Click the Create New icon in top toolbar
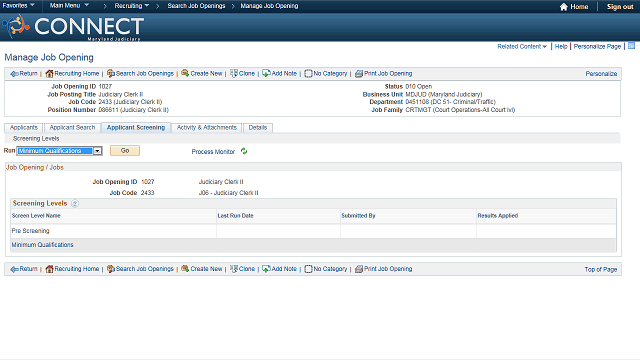The image size is (640, 360). click(185, 73)
